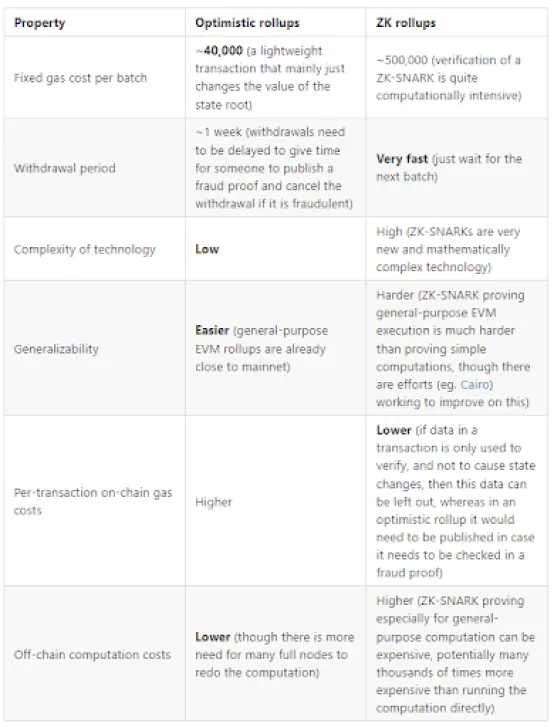Select Per-transaction on-chain gas costs label

(93, 501)
